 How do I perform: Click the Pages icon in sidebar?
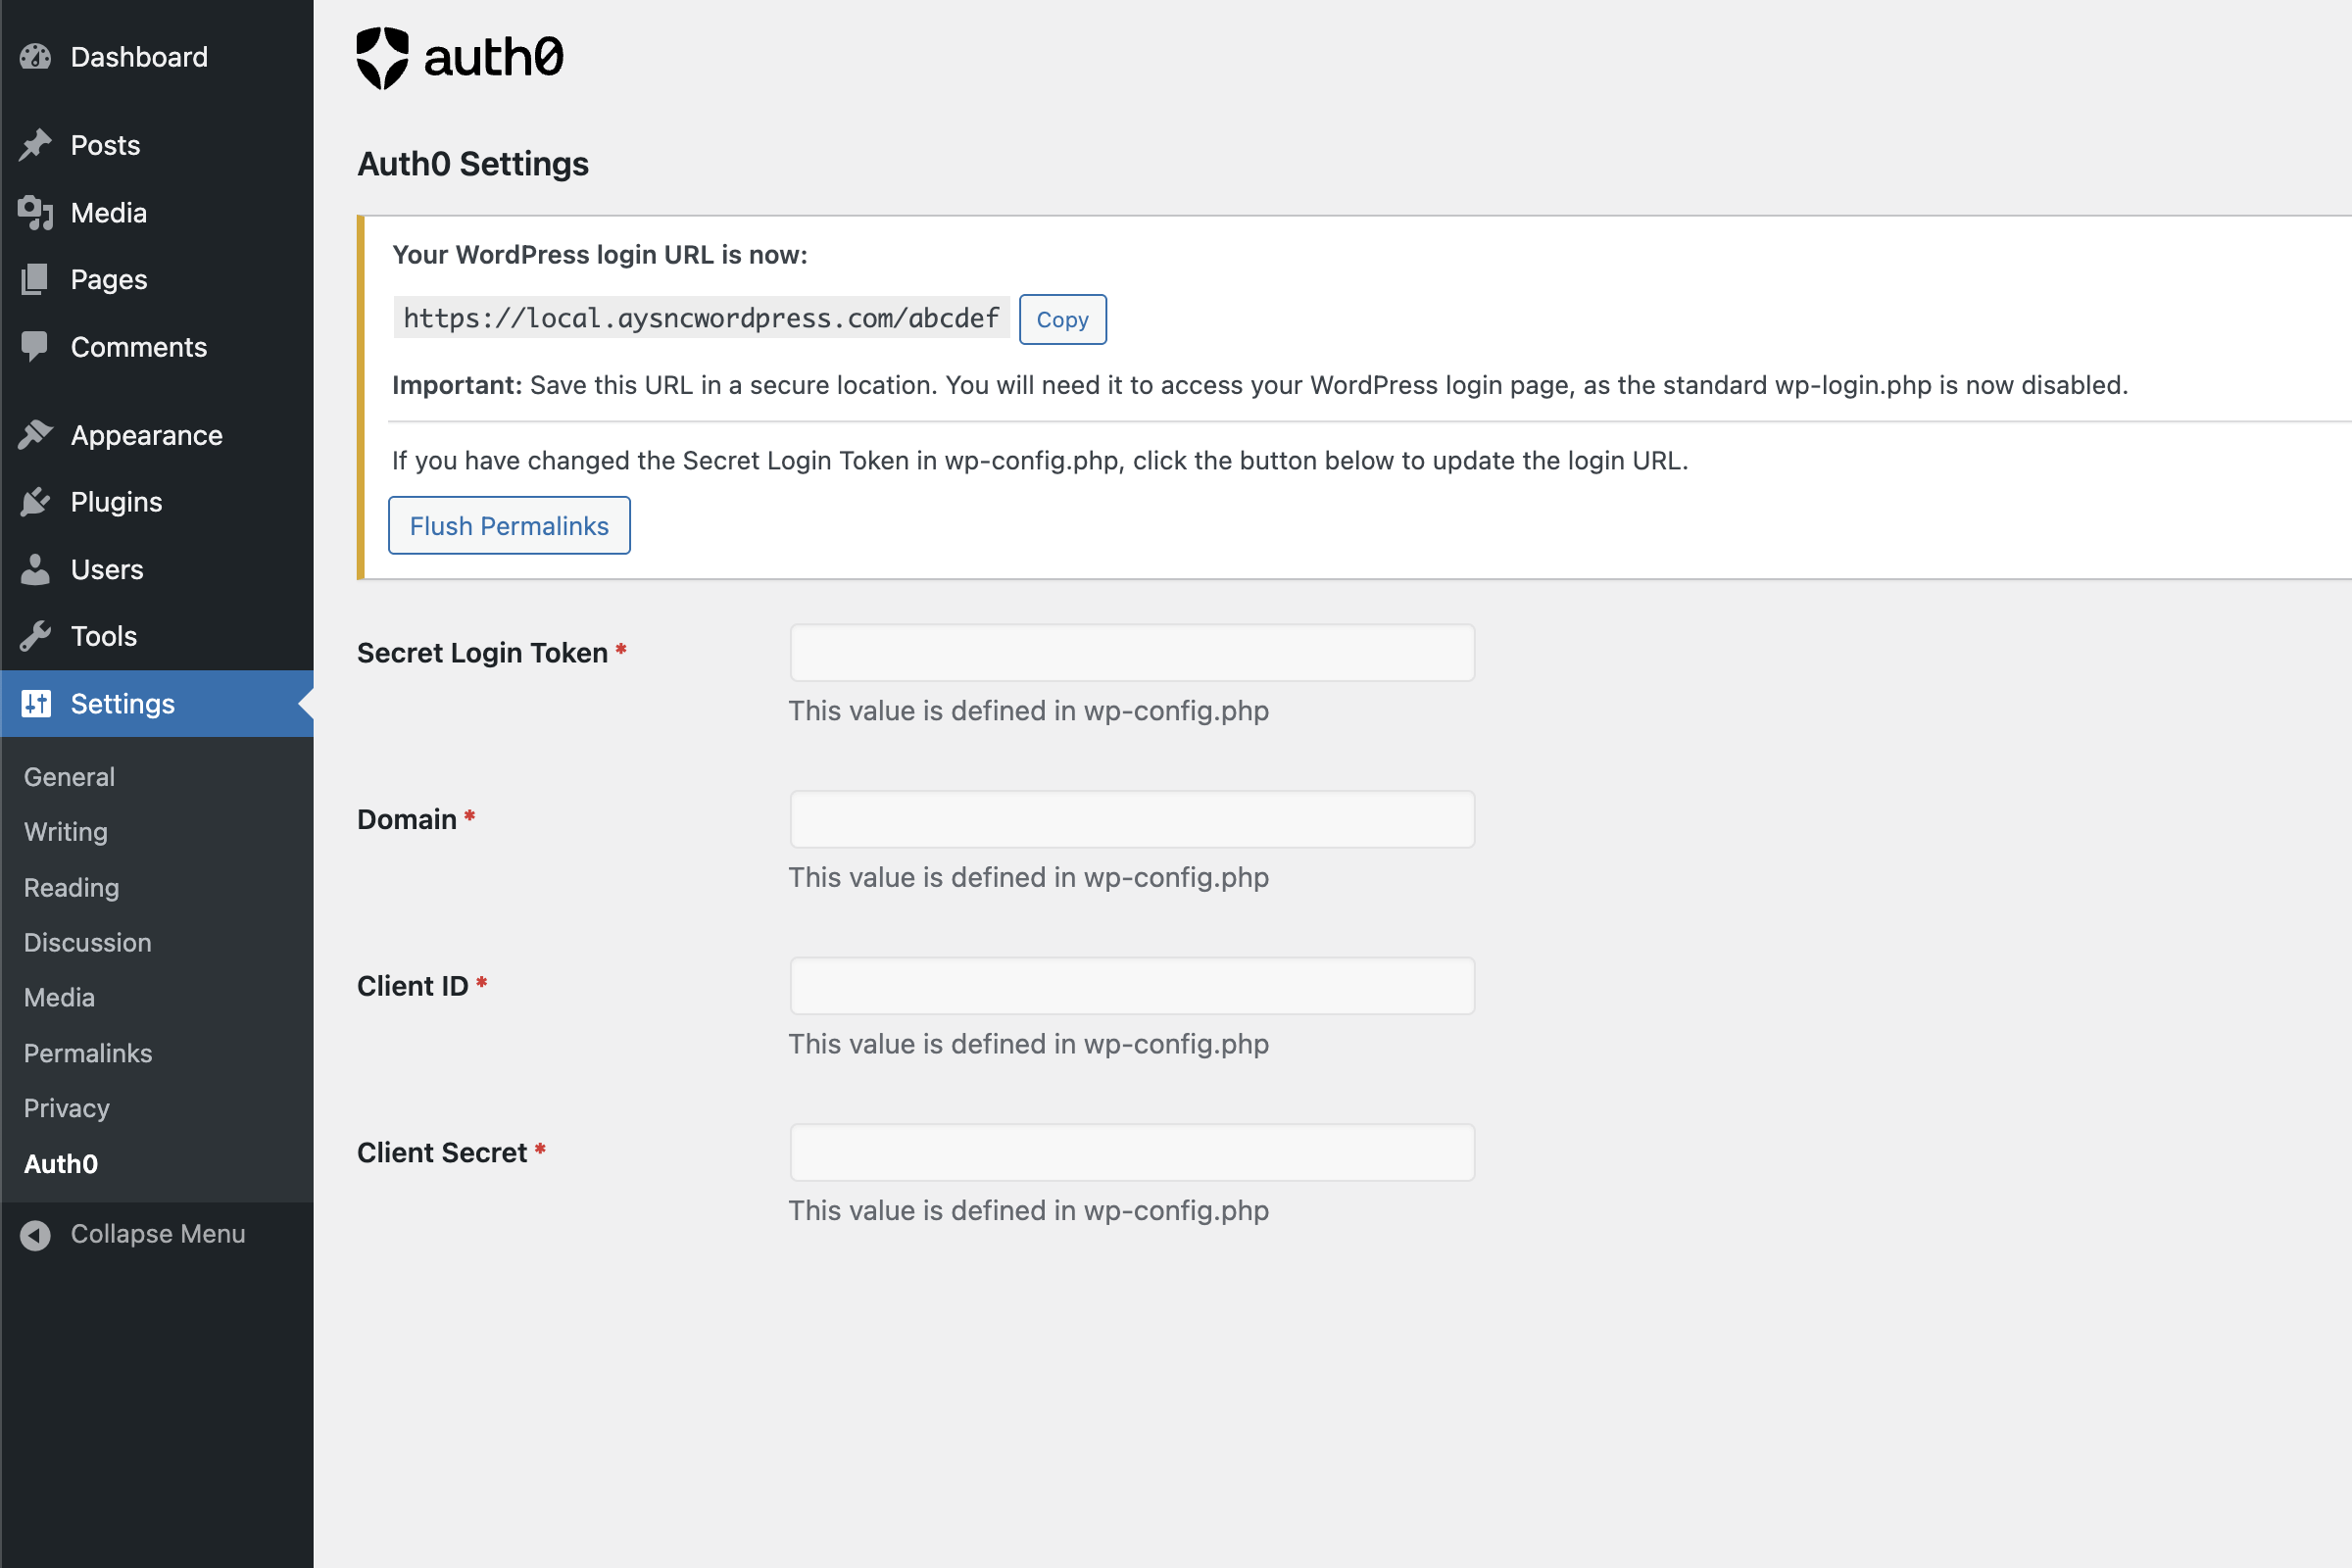[x=35, y=279]
